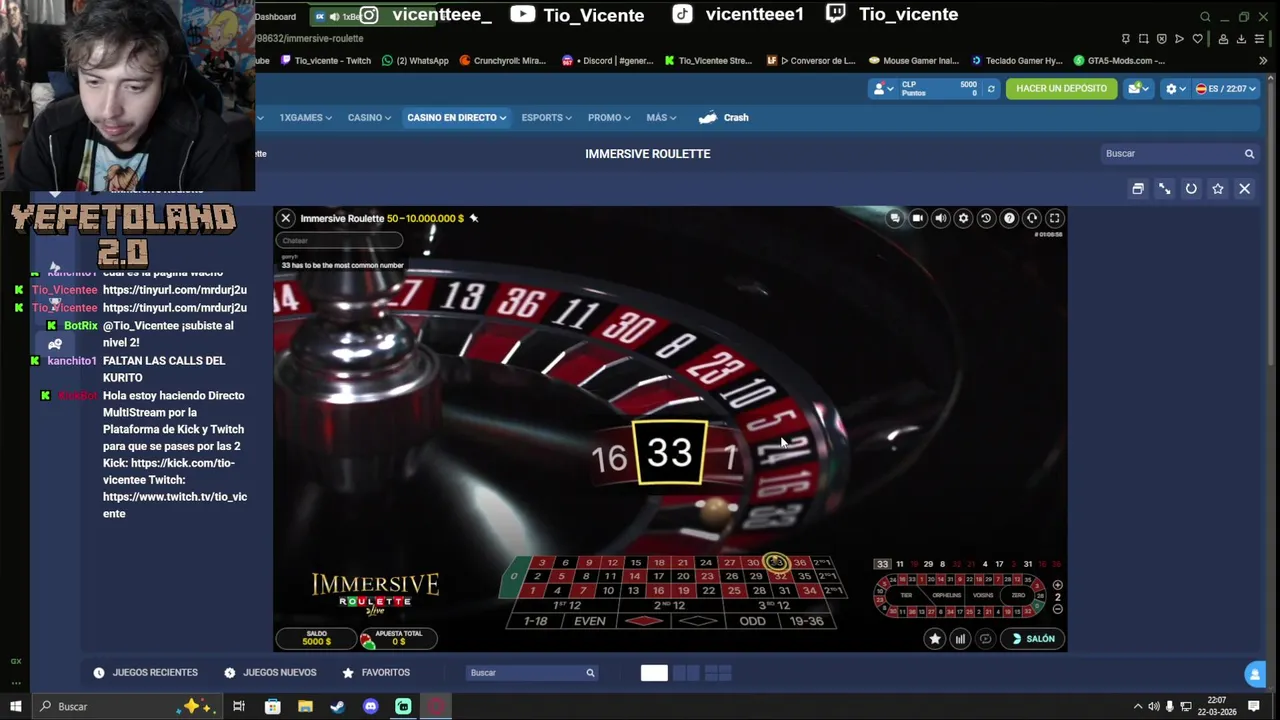Open the Crash game link
Viewport: 1280px width, 720px height.
pyautogui.click(x=724, y=118)
